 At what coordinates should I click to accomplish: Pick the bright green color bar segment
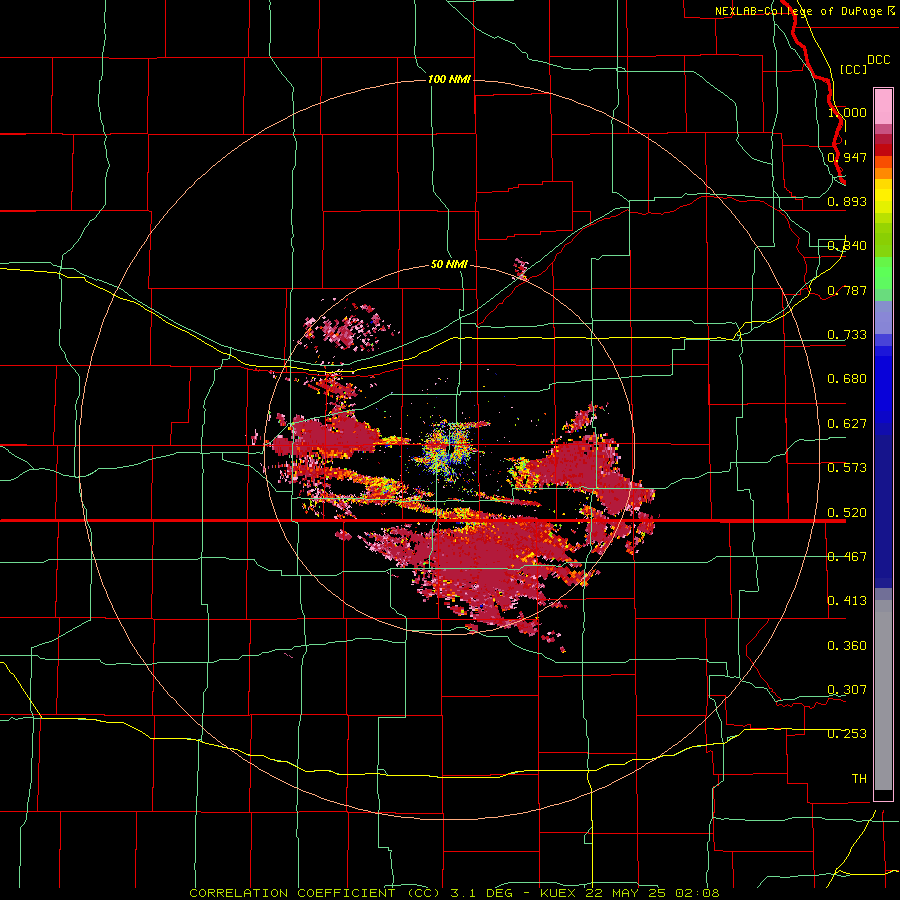(x=883, y=273)
